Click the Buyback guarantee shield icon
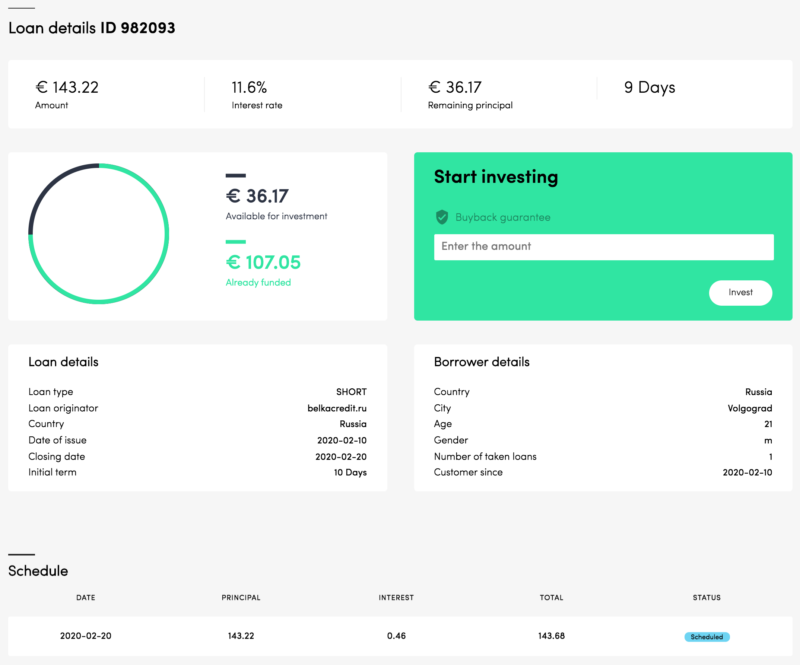 click(x=442, y=217)
